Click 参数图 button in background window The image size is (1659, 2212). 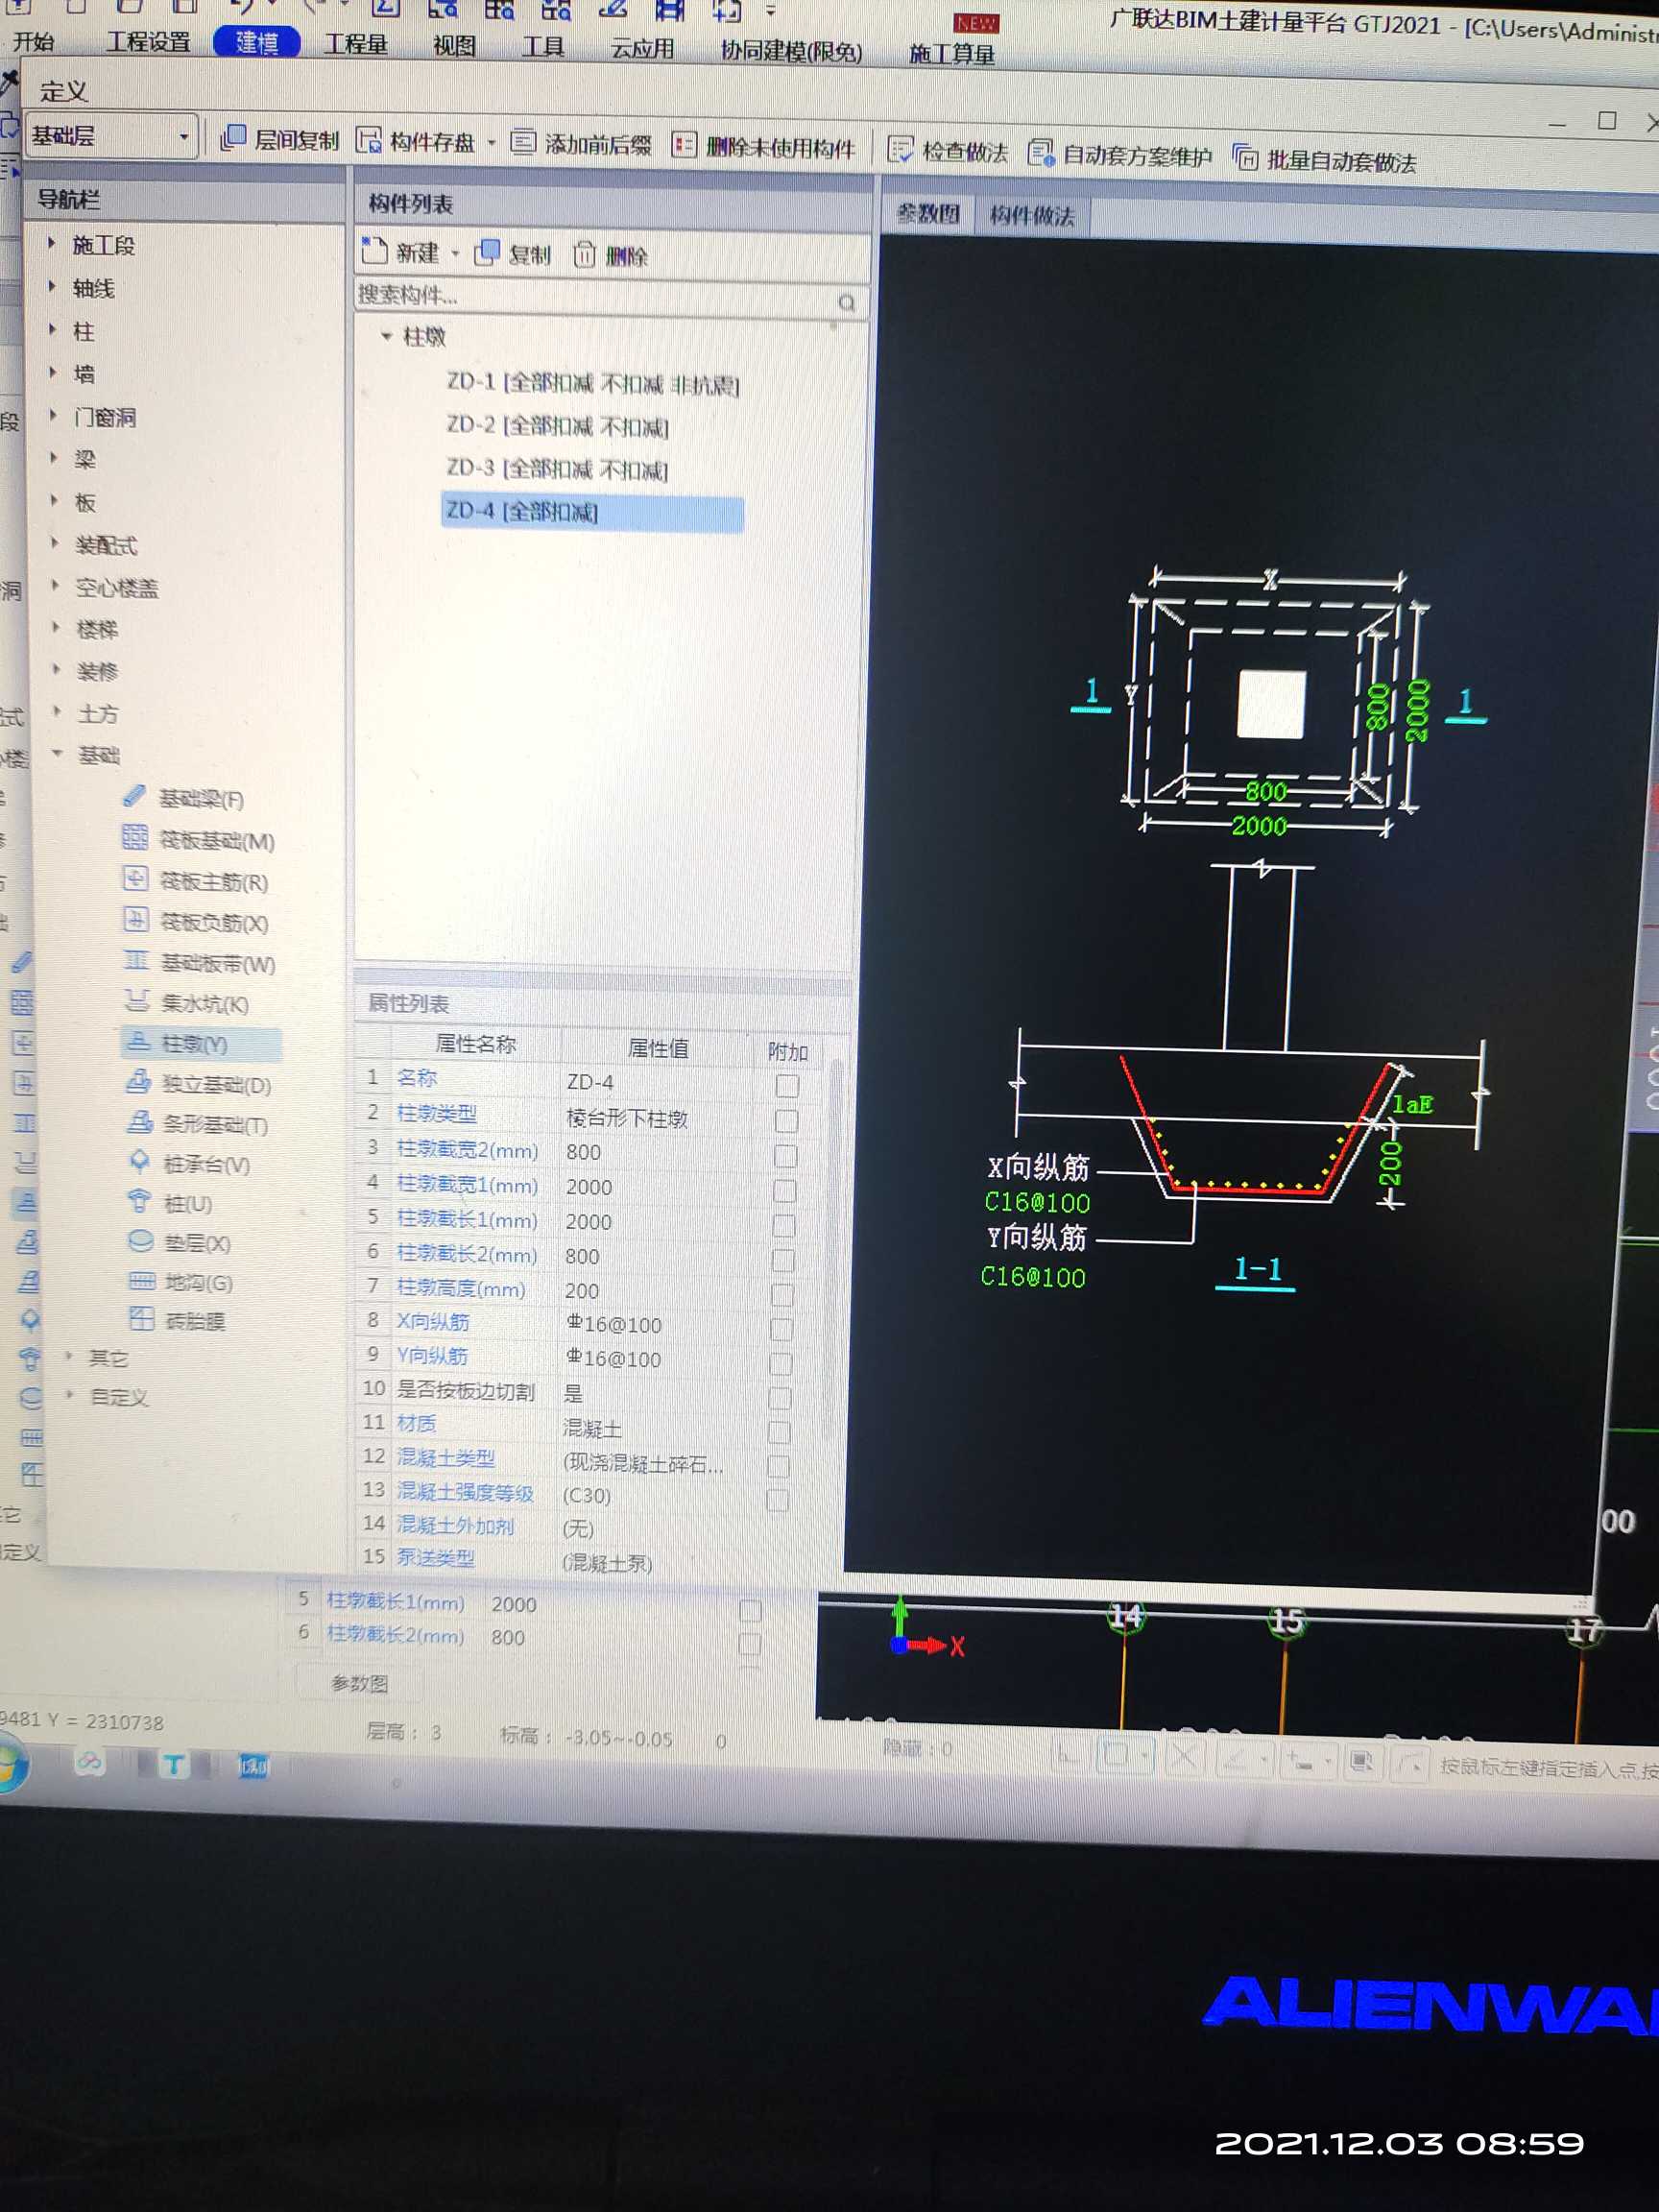pos(359,1683)
